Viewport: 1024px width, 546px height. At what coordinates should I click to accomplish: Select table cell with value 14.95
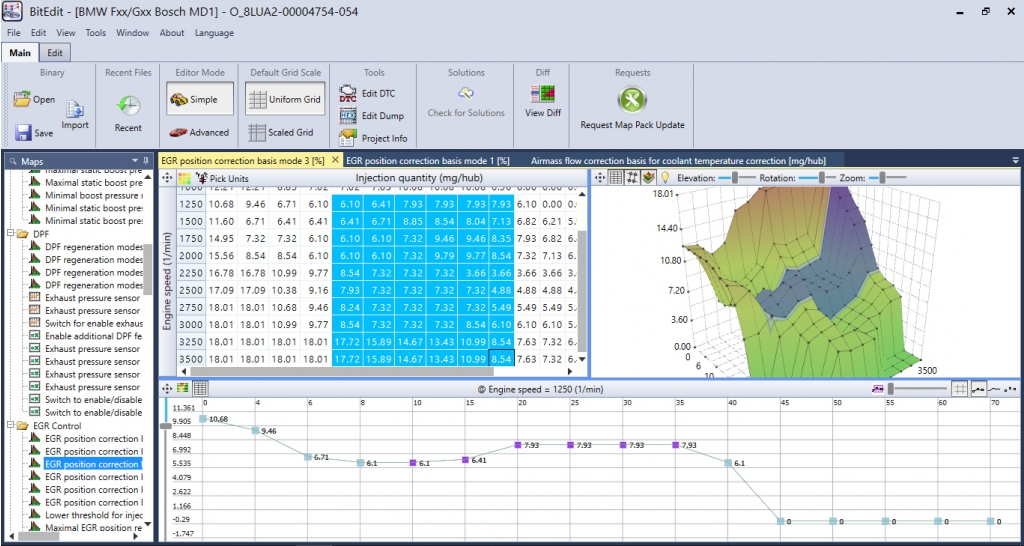point(221,239)
